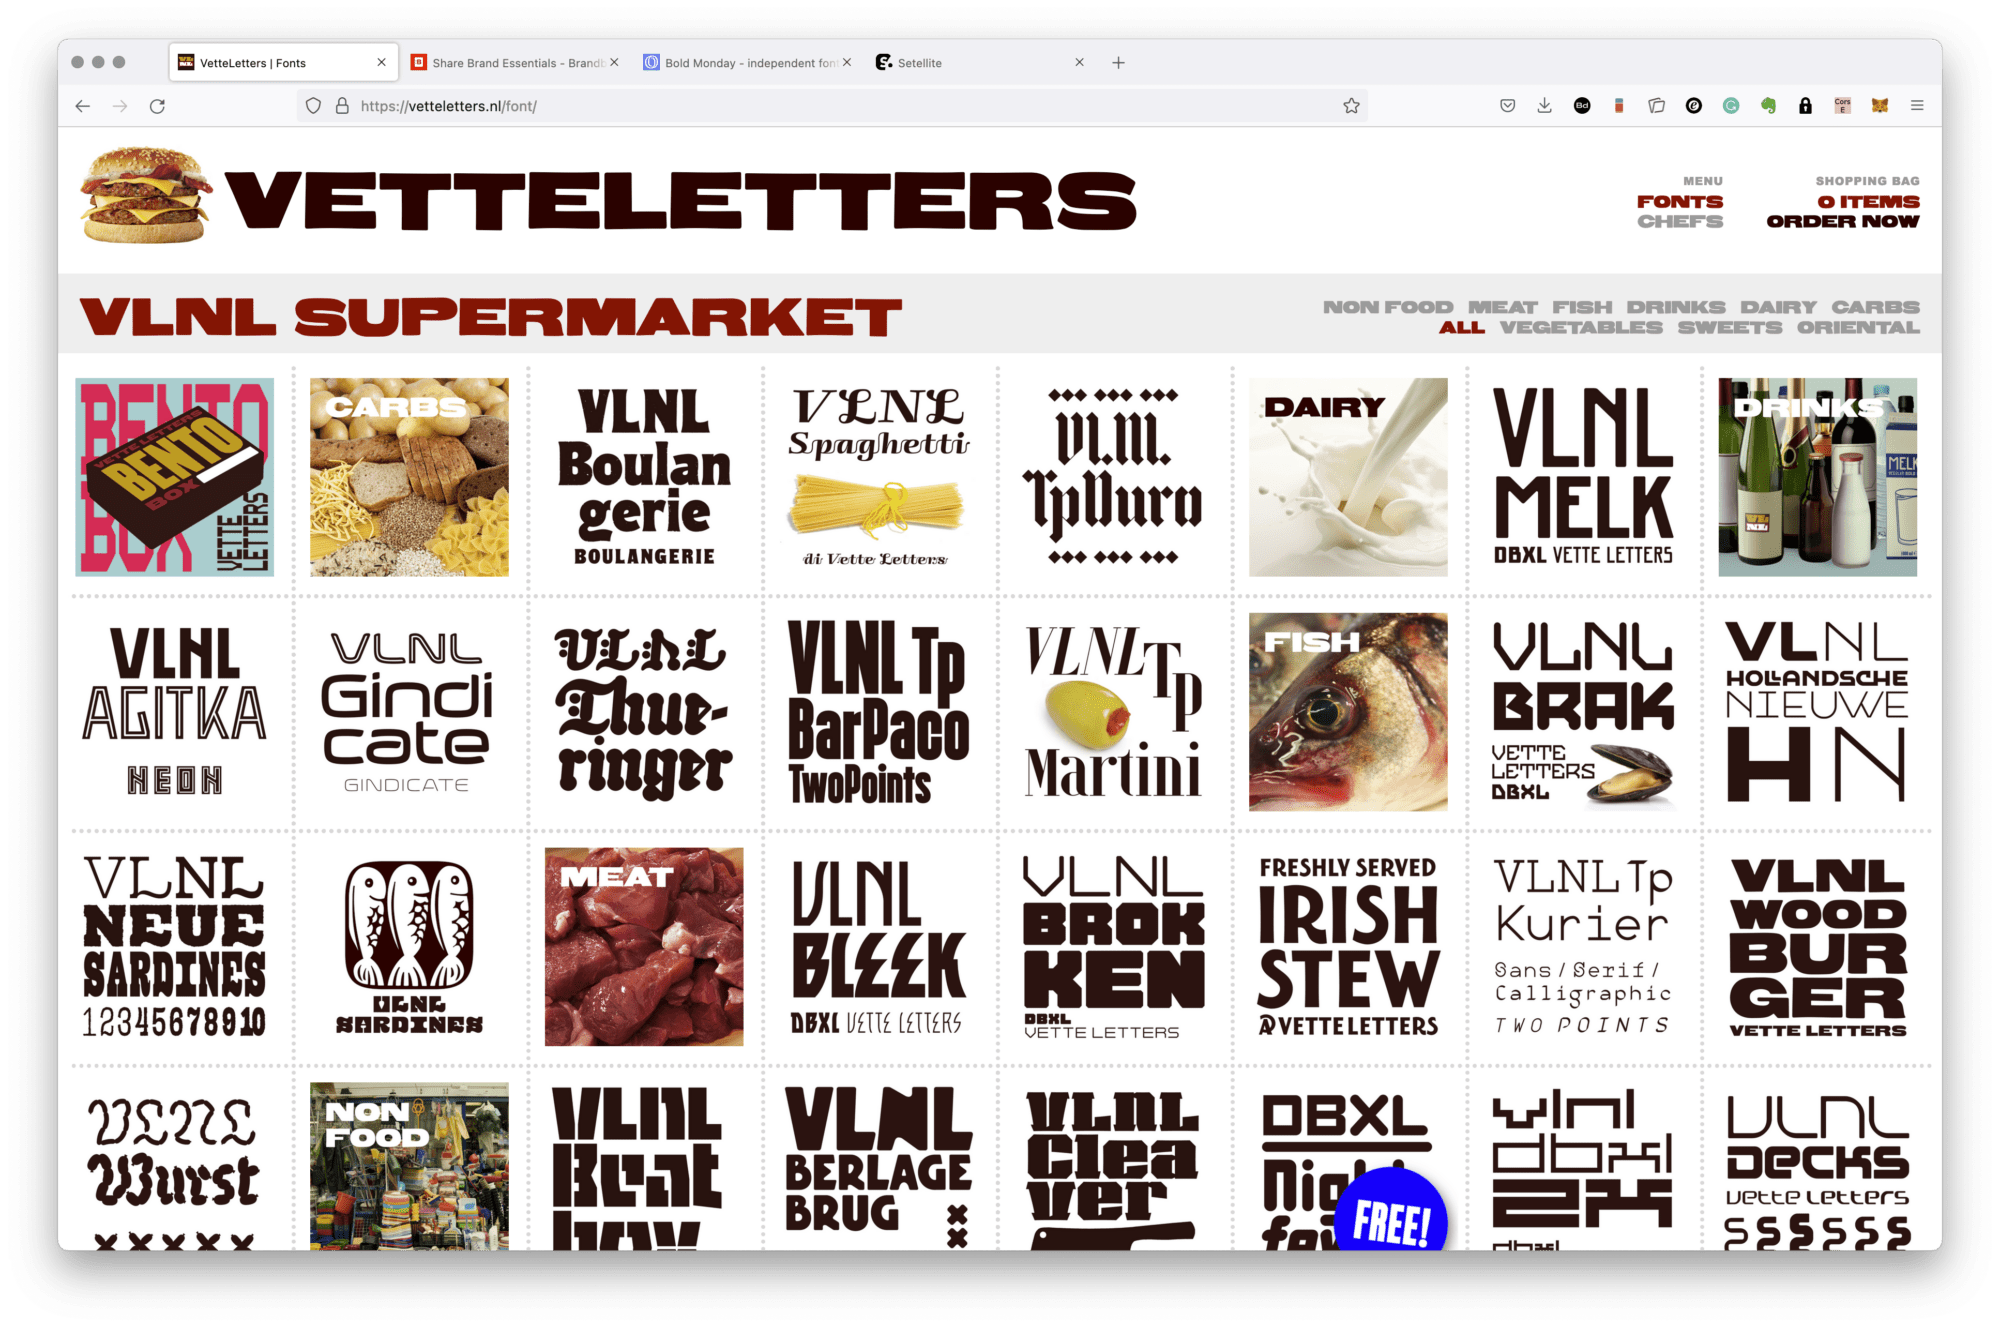Image resolution: width=2000 pixels, height=1327 pixels.
Task: Open the Firefox hamburger menu
Action: click(x=1917, y=105)
